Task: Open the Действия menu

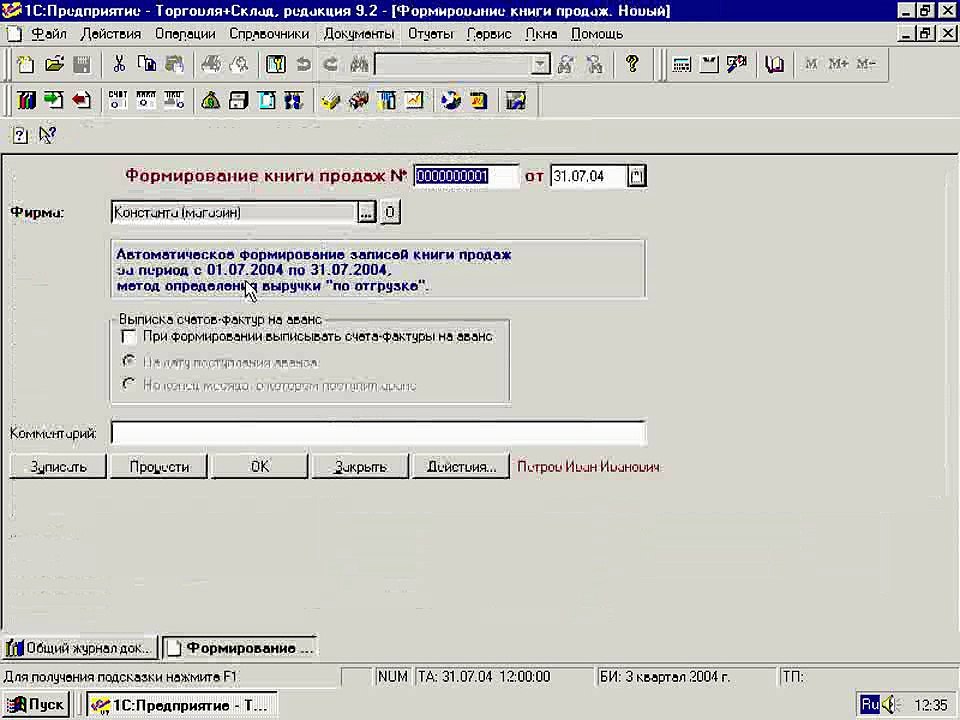Action: [x=111, y=34]
